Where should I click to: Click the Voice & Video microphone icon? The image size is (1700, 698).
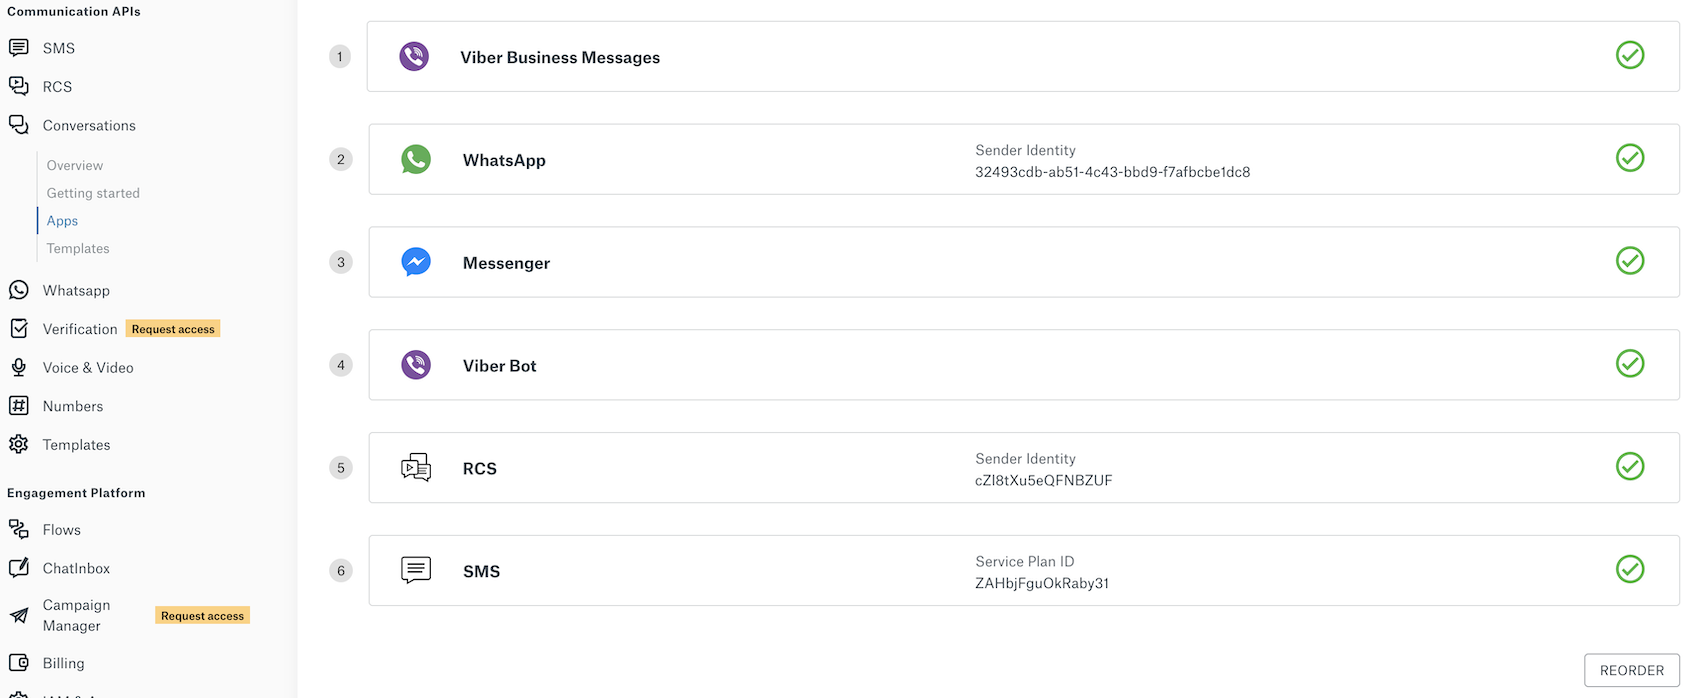18,367
